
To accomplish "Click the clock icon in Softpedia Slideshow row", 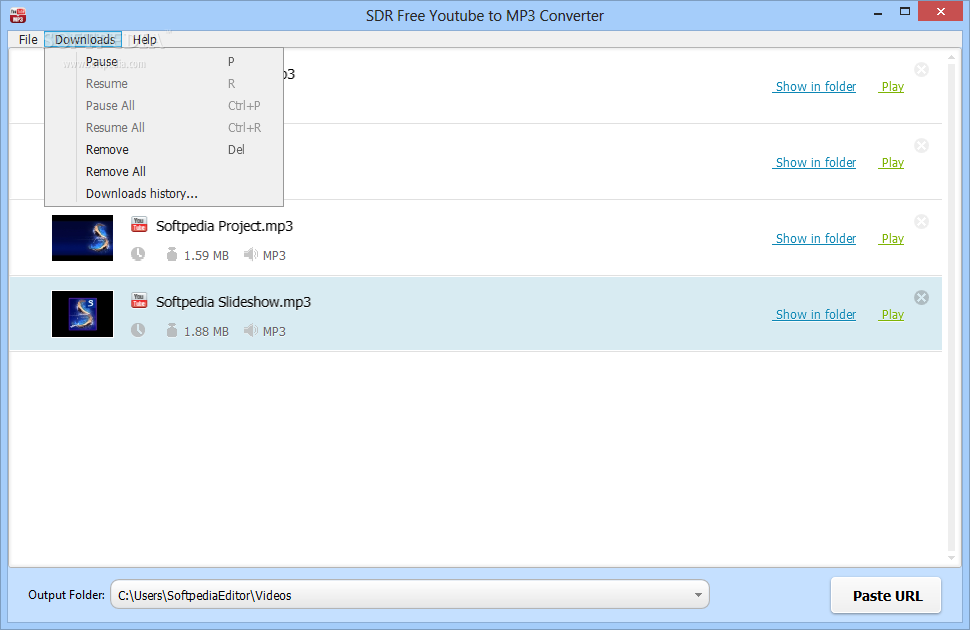I will click(138, 330).
